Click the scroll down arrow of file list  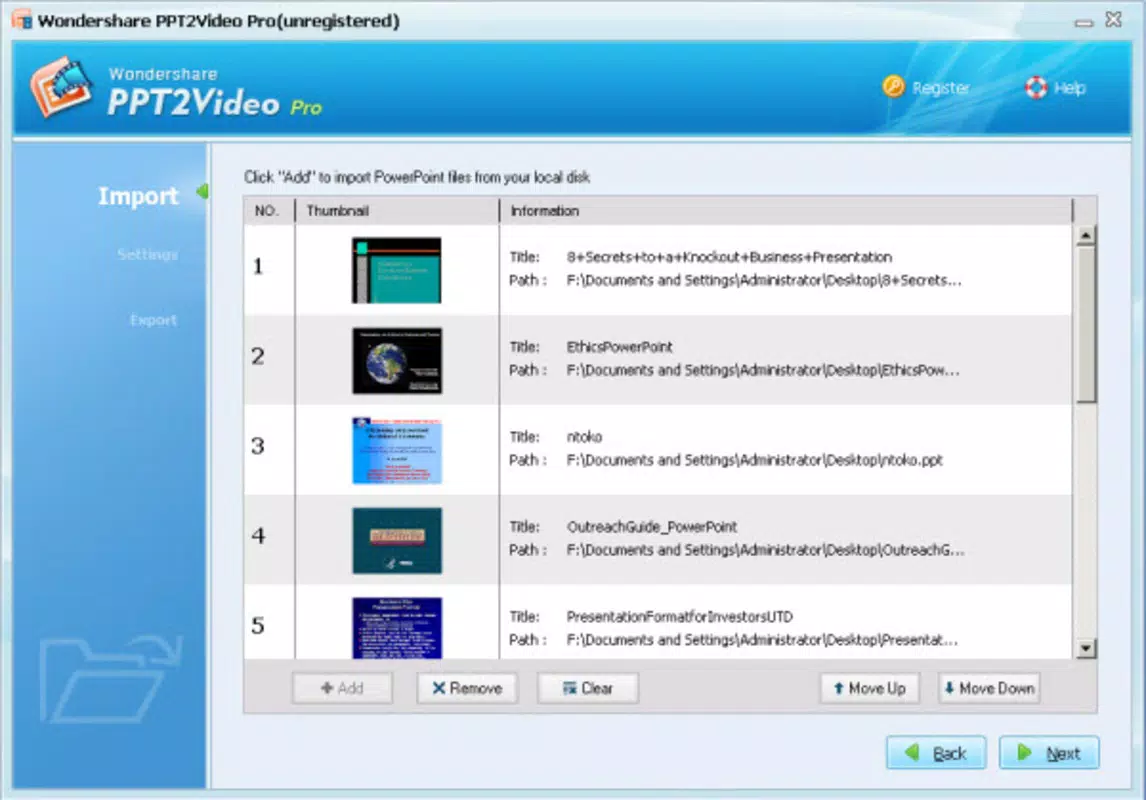[1085, 649]
